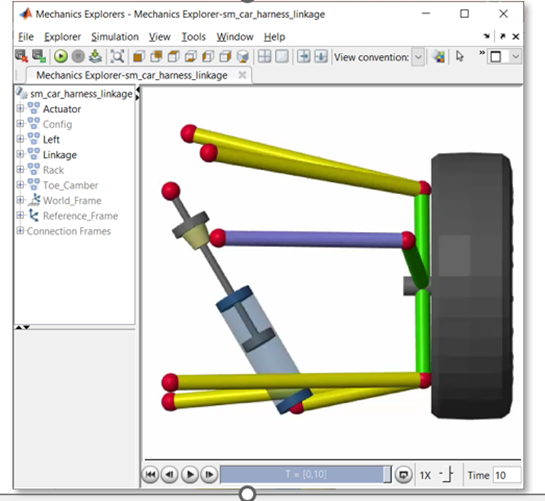The image size is (545, 501).
Task: Click the run simulation green play icon
Action: point(61,56)
